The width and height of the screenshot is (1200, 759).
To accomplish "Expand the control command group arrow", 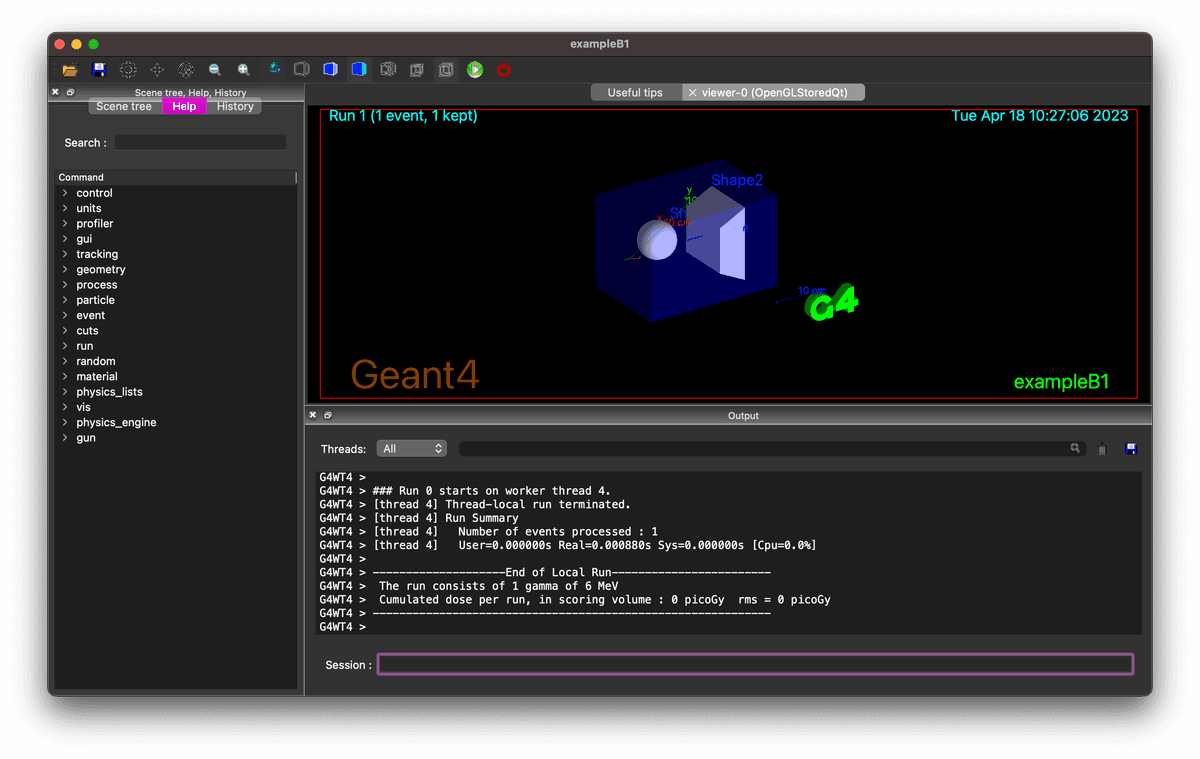I will tap(65, 193).
